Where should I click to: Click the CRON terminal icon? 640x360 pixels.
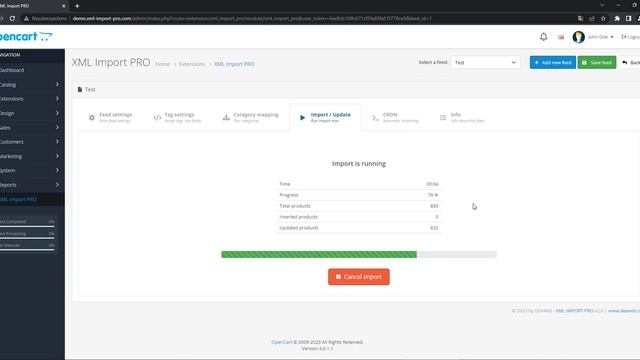[x=375, y=118]
